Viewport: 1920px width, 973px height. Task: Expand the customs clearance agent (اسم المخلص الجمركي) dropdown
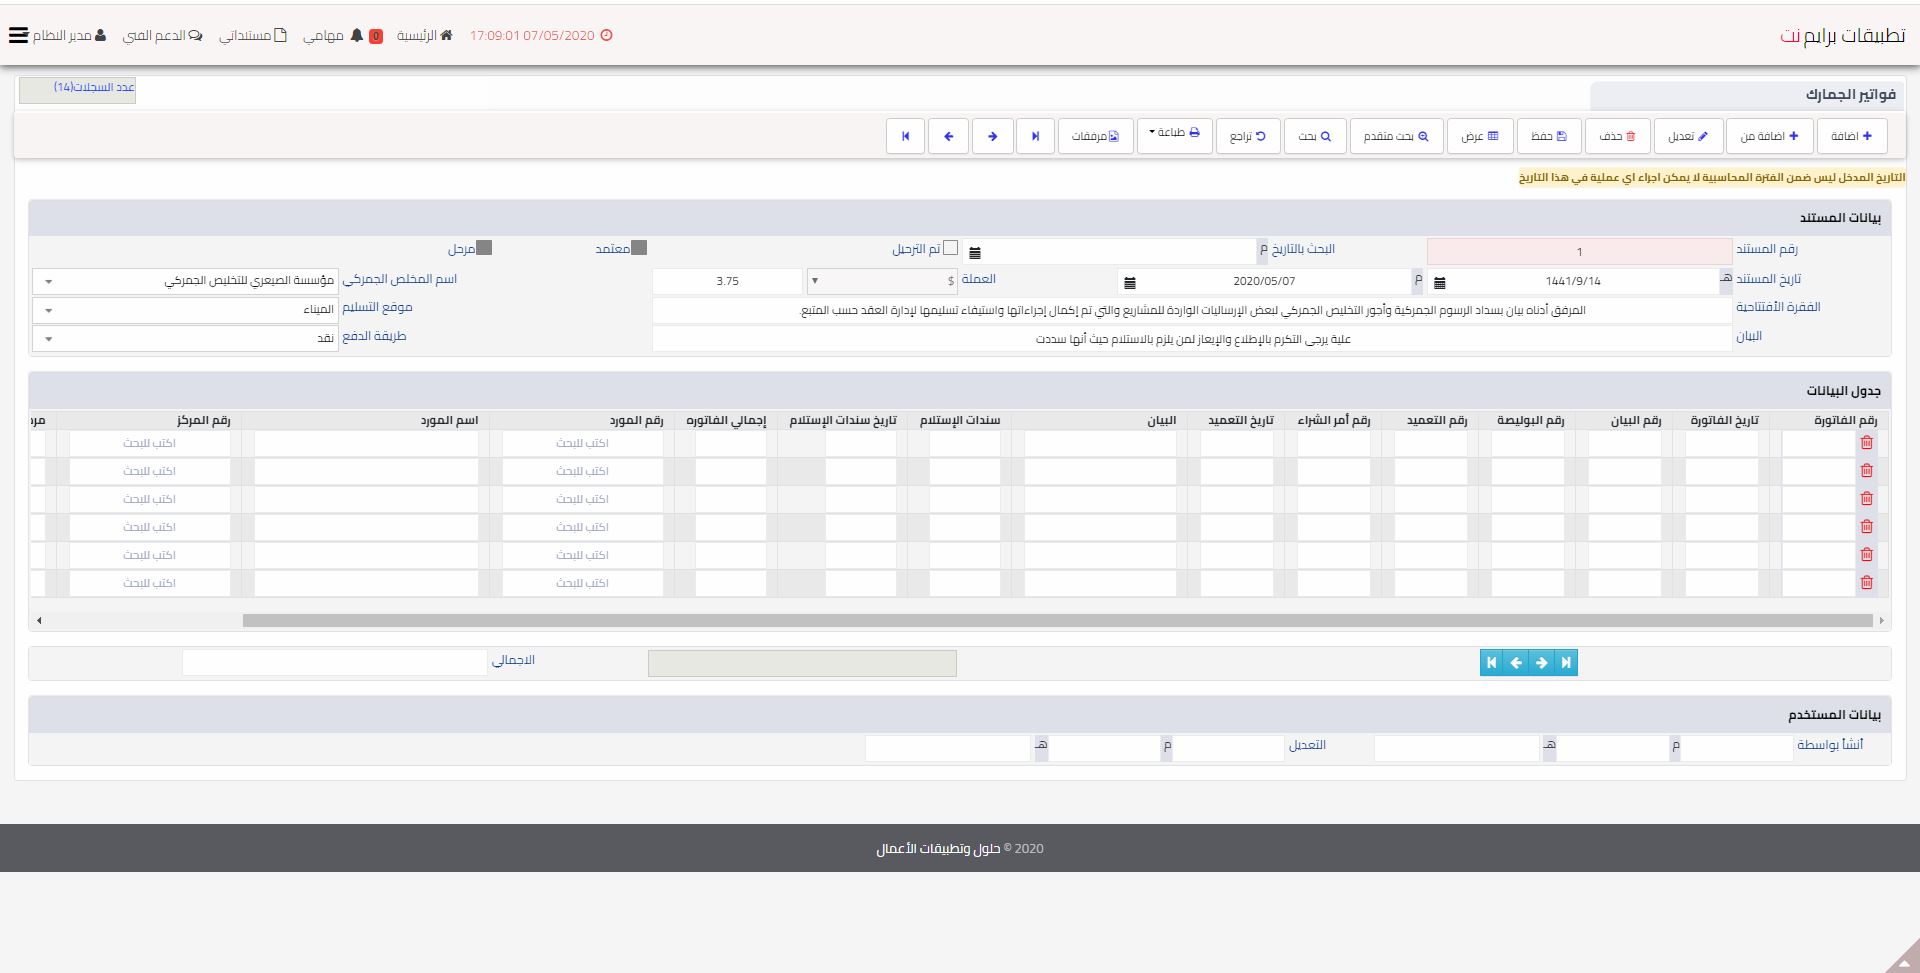185,282
